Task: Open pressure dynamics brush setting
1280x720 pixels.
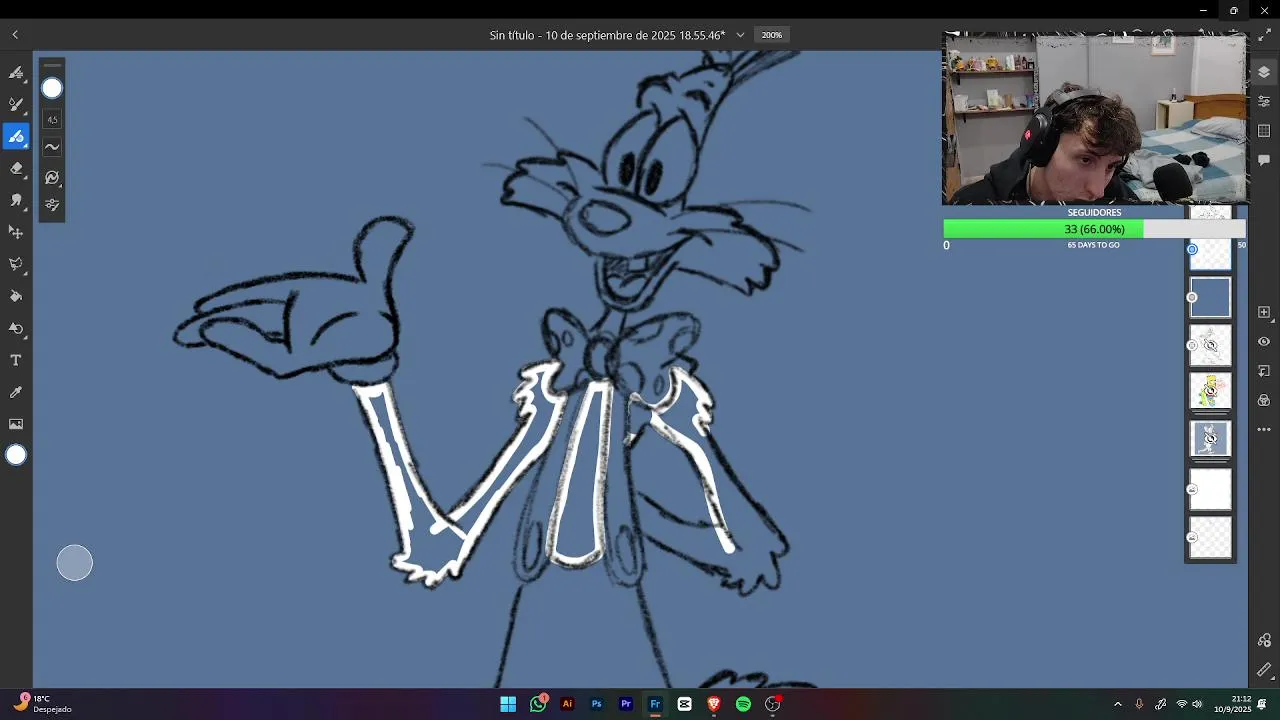Action: (52, 177)
